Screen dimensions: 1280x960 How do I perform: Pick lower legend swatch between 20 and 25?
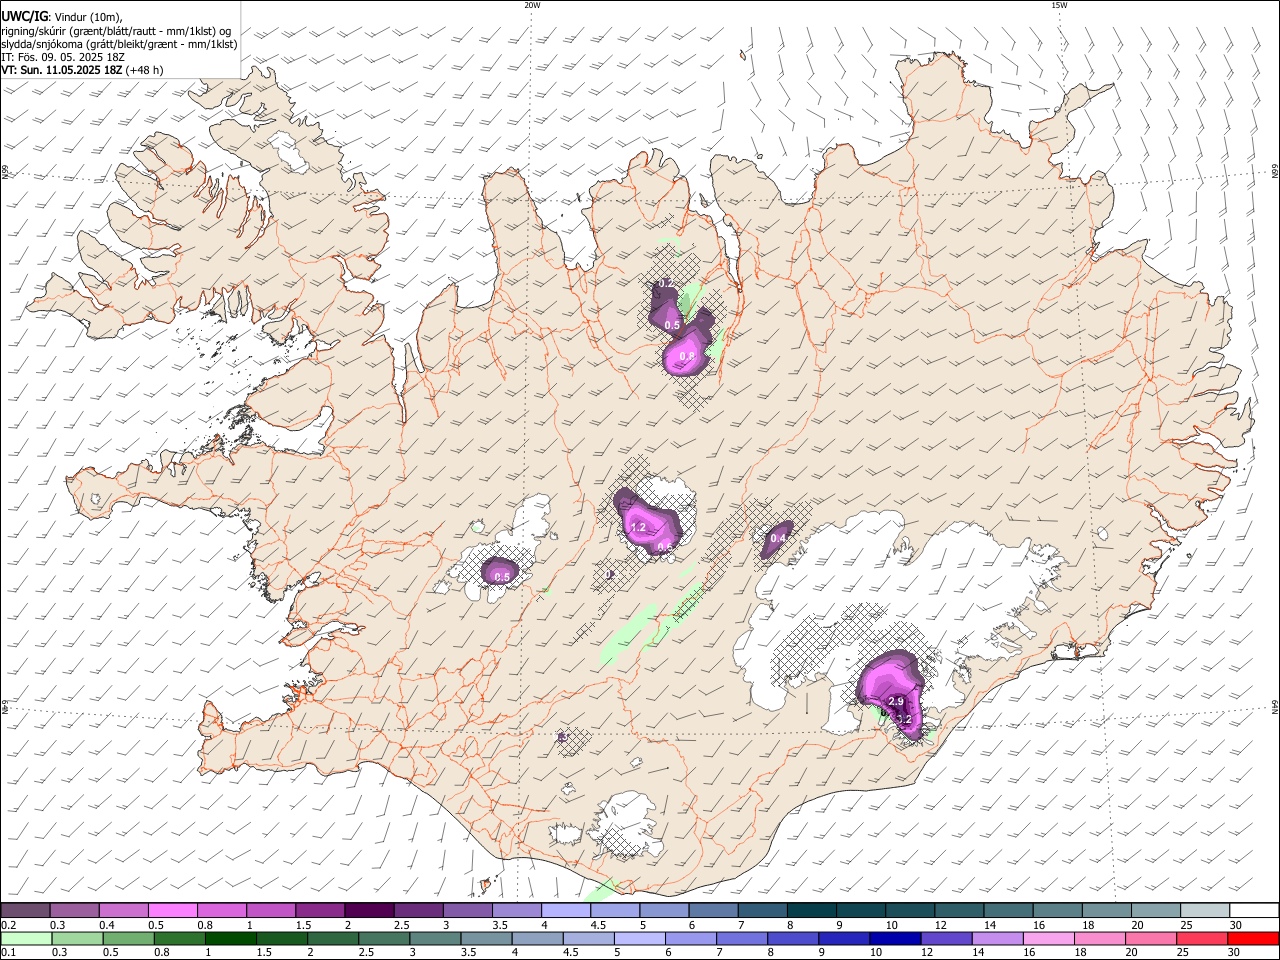click(1151, 939)
